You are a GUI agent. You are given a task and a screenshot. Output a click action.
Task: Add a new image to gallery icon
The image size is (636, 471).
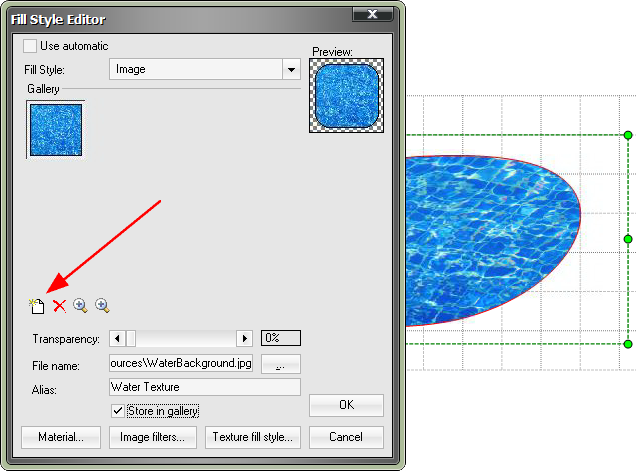coord(37,306)
